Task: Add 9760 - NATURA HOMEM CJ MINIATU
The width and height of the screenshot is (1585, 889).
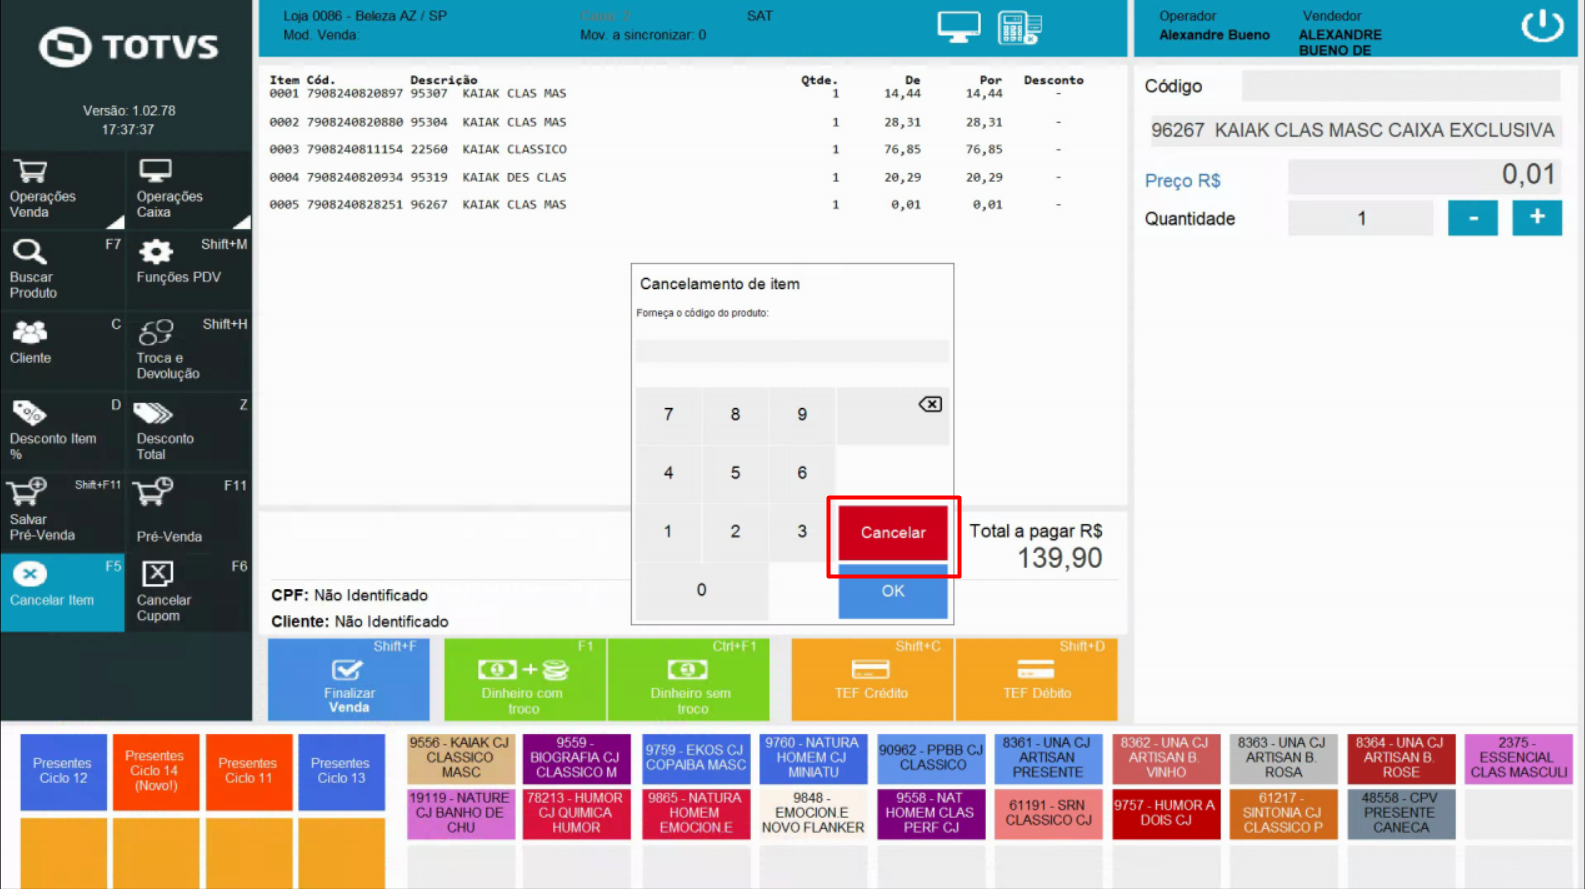Action: (x=813, y=759)
